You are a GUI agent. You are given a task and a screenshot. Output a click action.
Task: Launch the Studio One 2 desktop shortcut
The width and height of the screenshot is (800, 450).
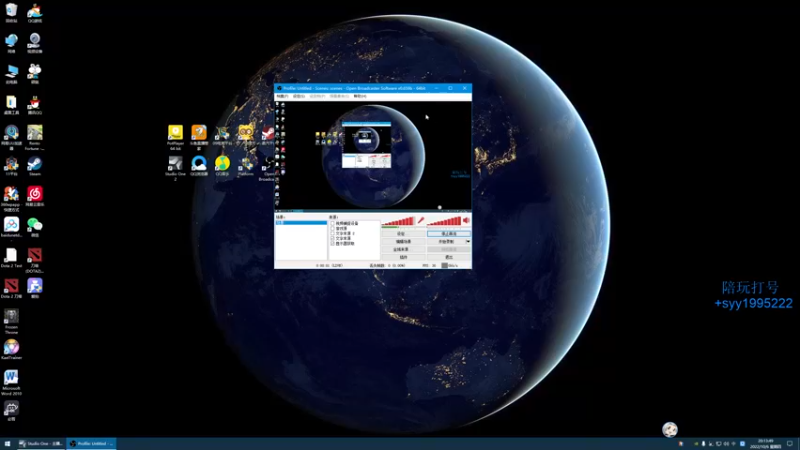[x=176, y=168]
